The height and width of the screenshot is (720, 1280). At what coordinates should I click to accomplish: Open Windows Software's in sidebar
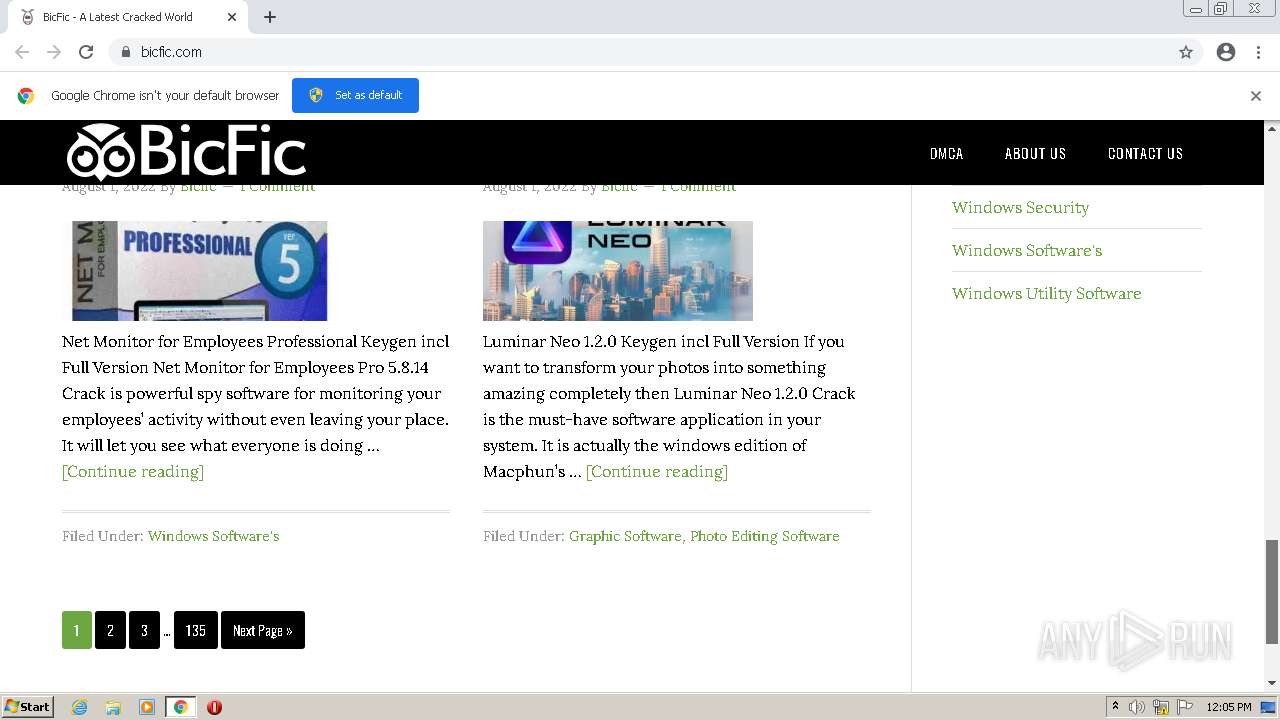pos(1027,250)
